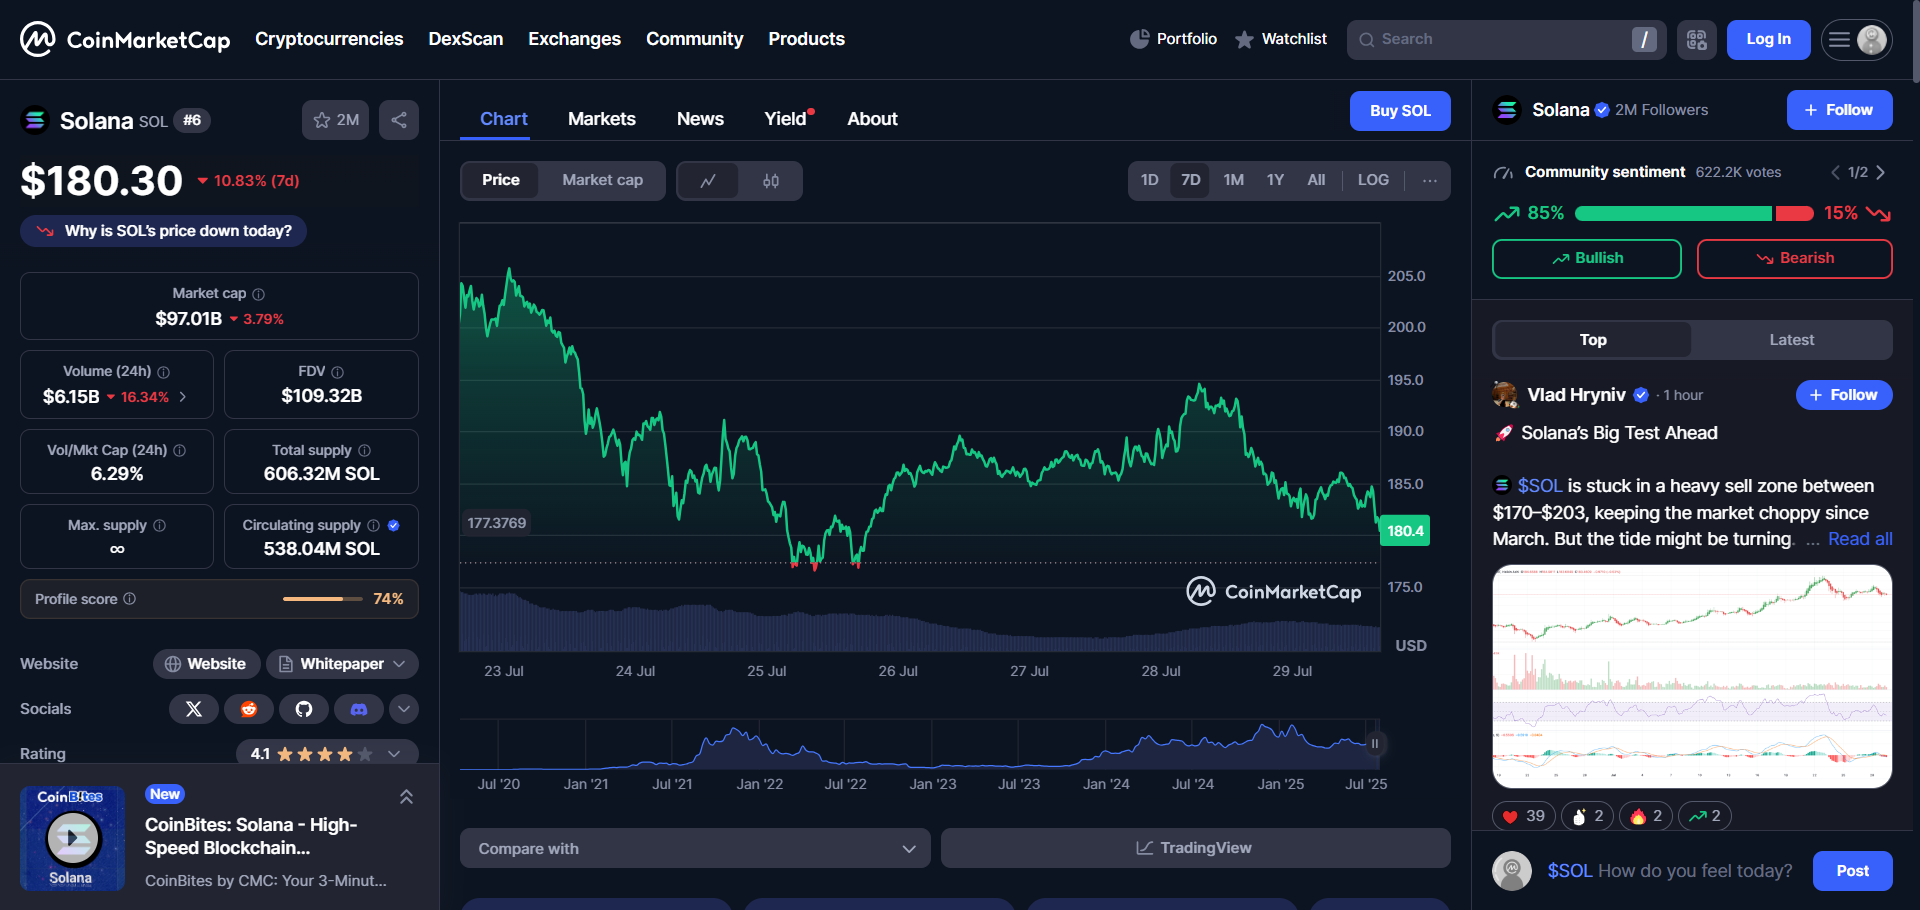Expand the Whitepaper dropdown
The image size is (1920, 910).
point(342,664)
